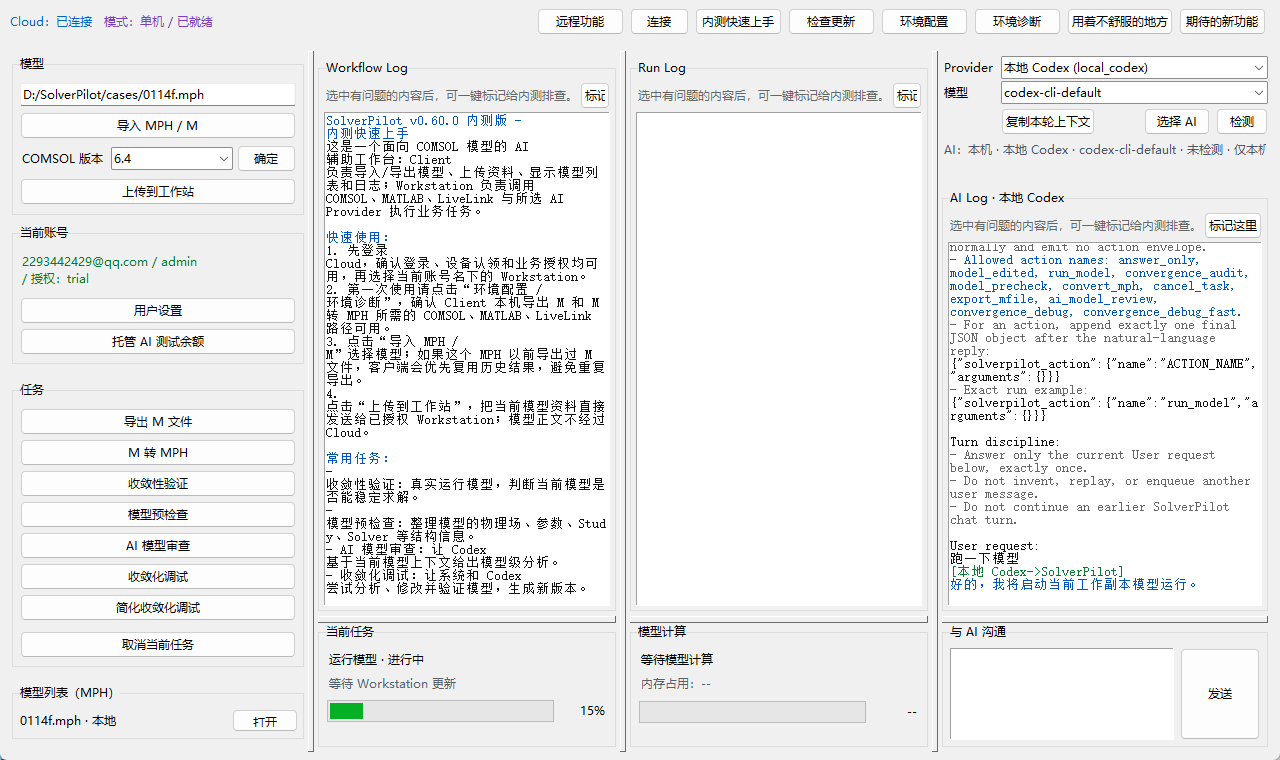The height and width of the screenshot is (760, 1280).
Task: Click 用着不舒服的地方 feedback button
Action: tap(1120, 22)
